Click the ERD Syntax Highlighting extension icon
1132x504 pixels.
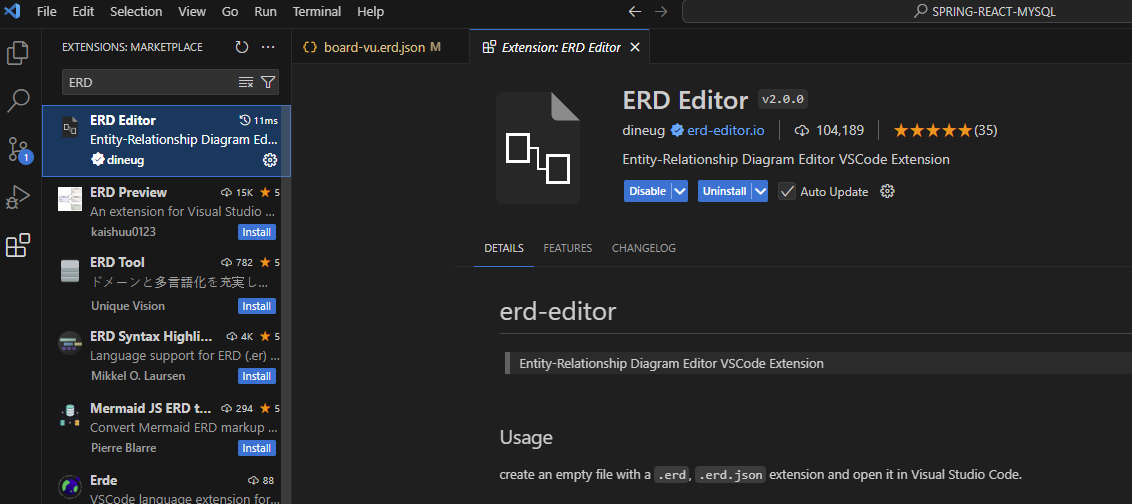coord(70,343)
